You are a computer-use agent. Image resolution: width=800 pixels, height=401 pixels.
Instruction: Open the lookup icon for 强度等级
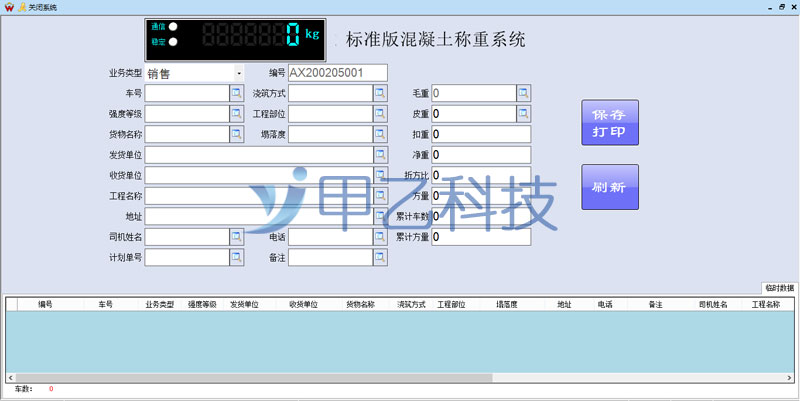[x=237, y=113]
